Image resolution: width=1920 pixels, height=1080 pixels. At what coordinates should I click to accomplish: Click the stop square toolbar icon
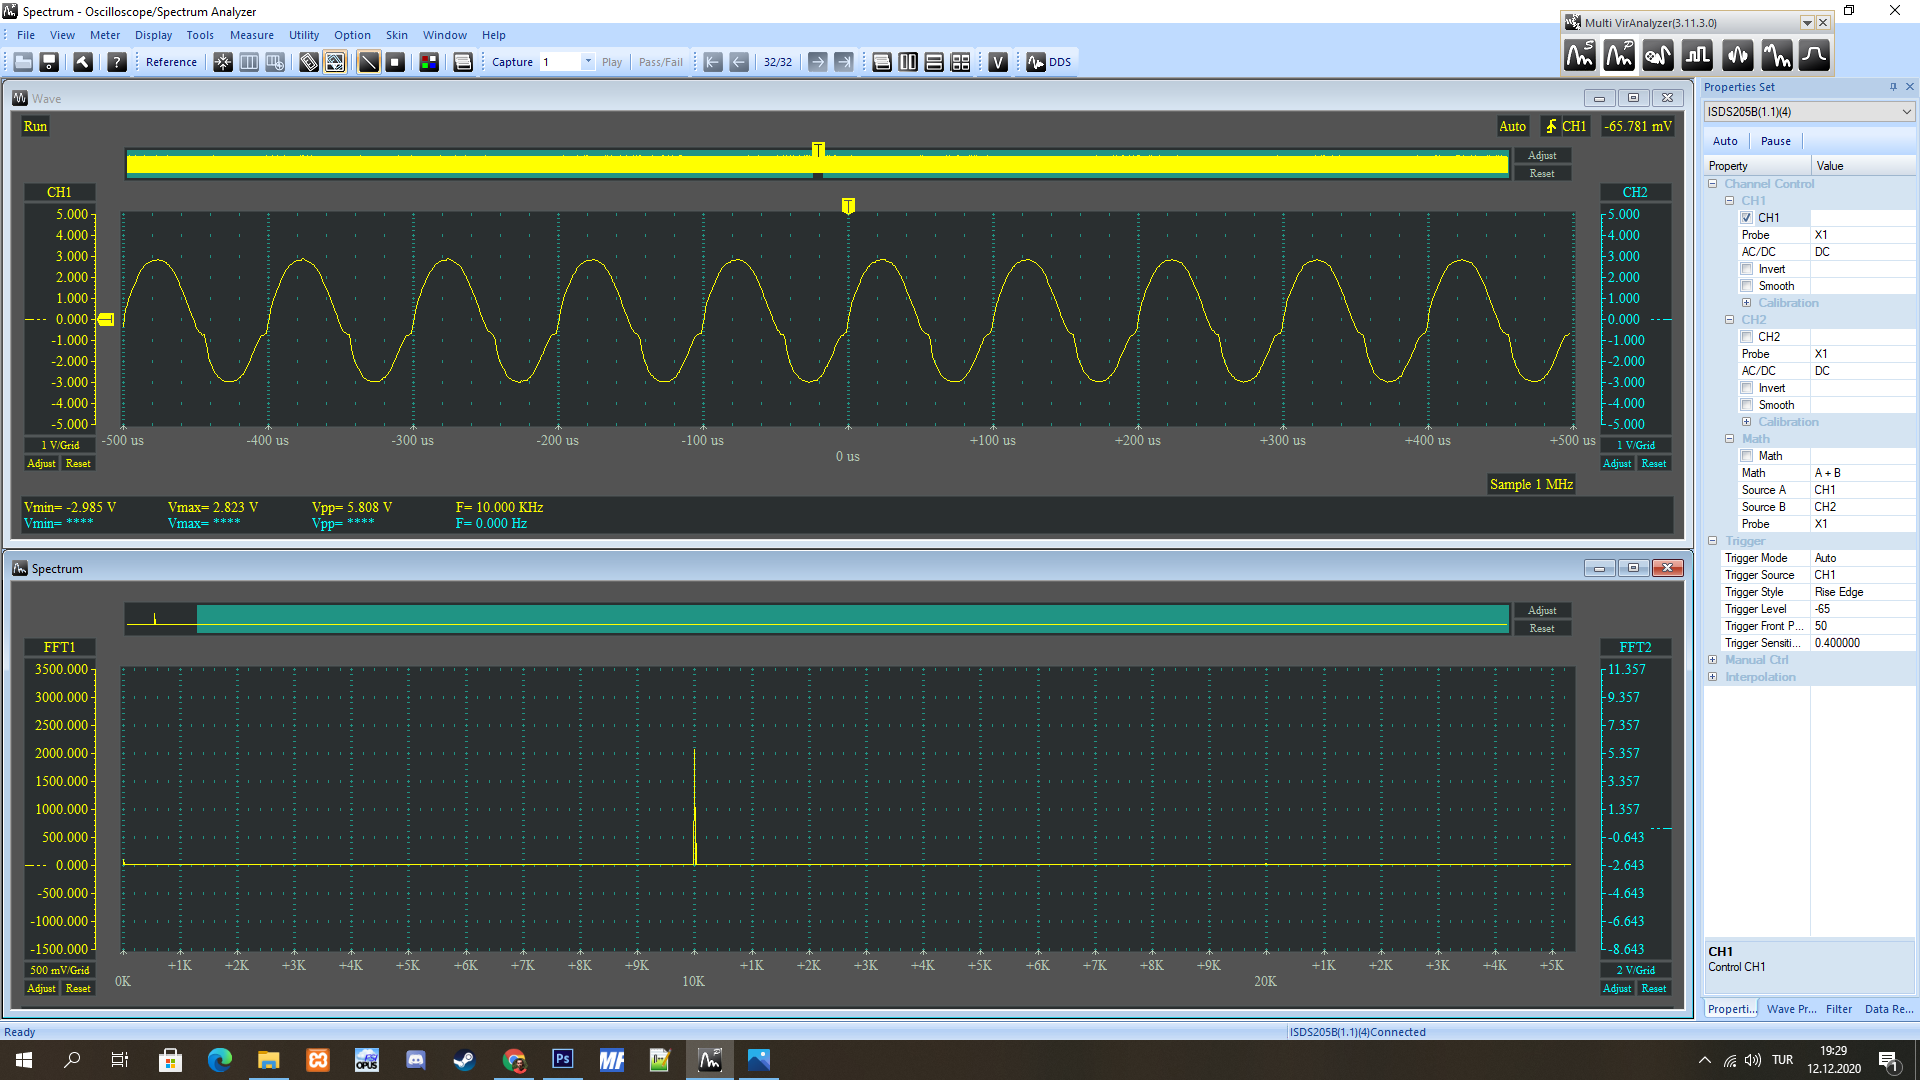pos(395,62)
